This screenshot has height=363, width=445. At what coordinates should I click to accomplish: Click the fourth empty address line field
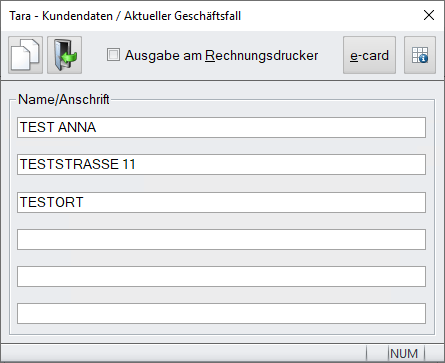221,239
